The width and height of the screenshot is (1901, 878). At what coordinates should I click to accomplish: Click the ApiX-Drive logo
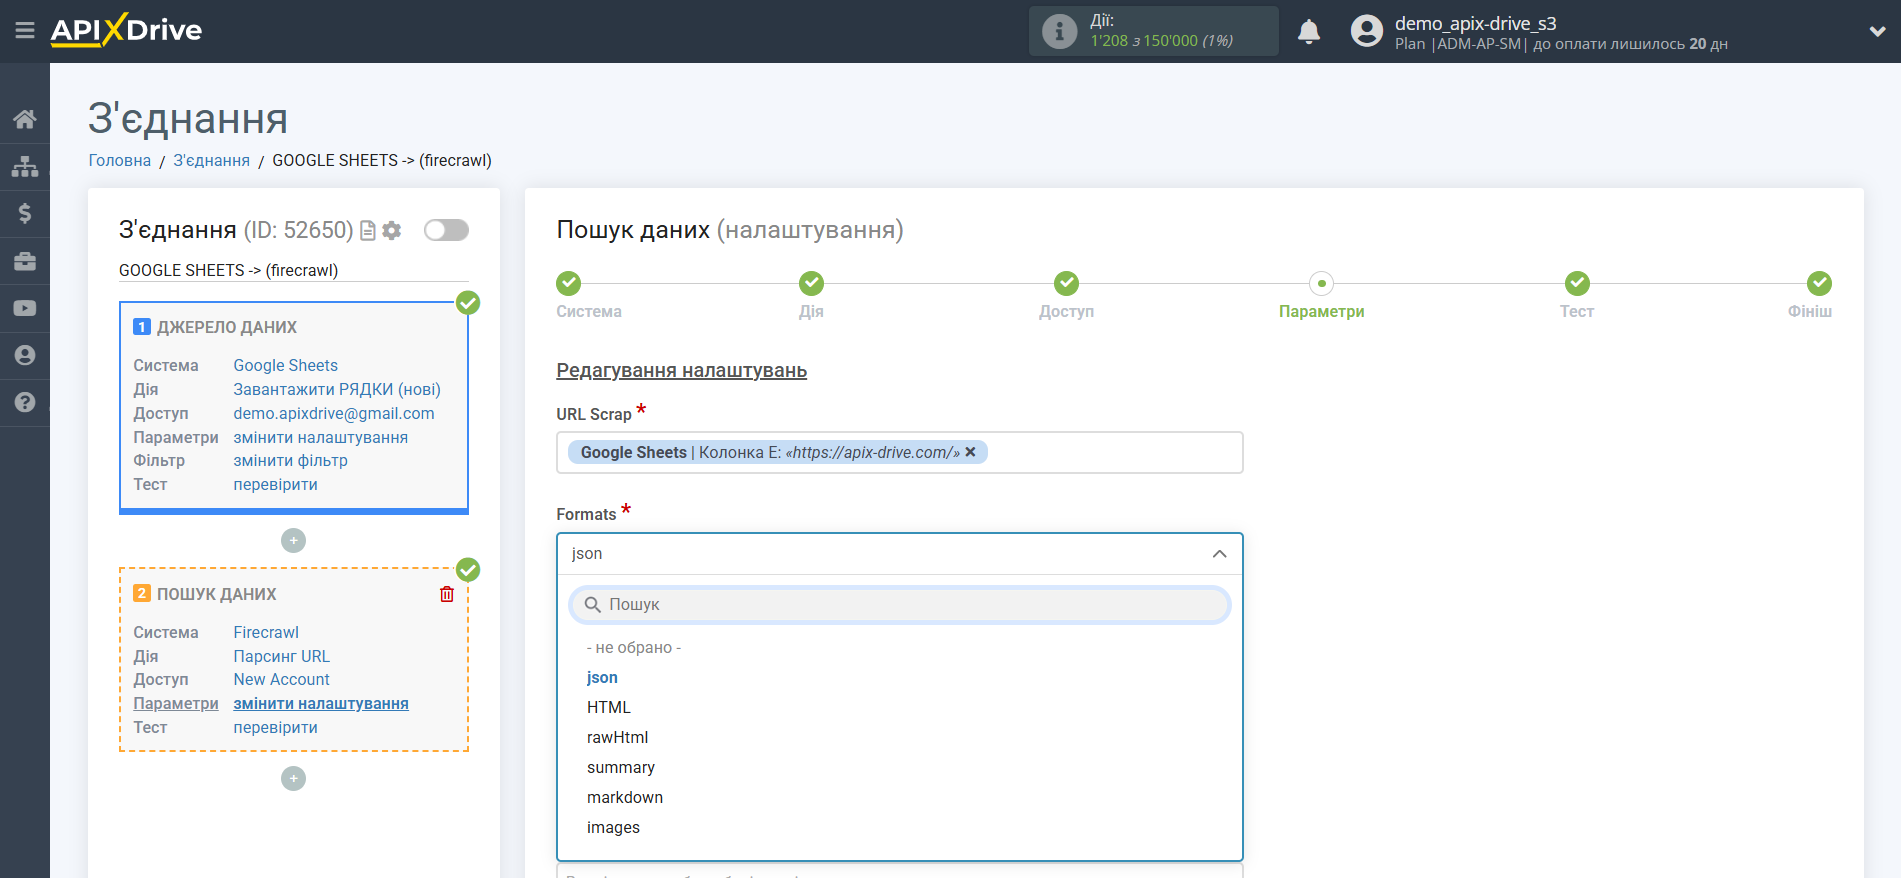point(126,30)
